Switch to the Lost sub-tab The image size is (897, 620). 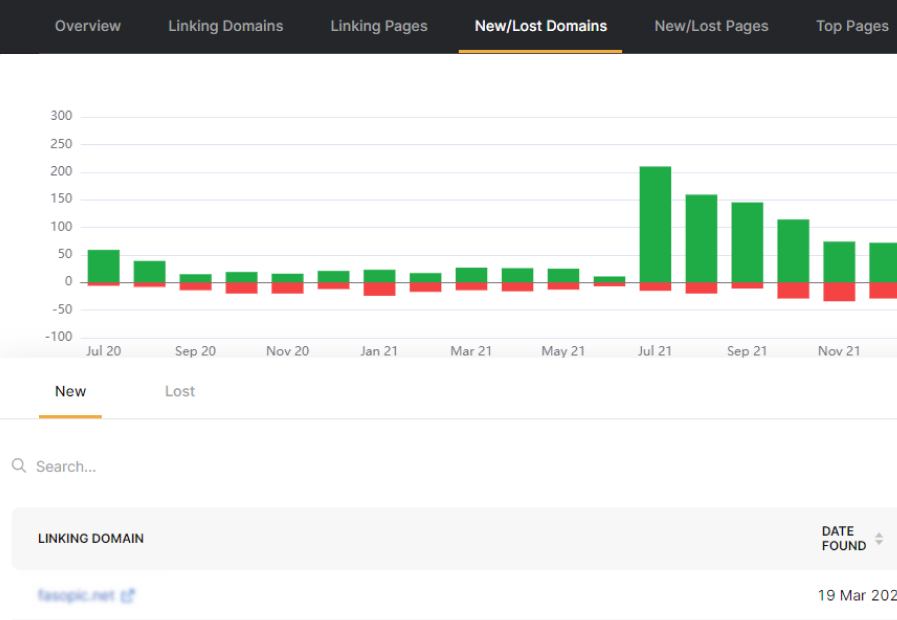pos(180,391)
